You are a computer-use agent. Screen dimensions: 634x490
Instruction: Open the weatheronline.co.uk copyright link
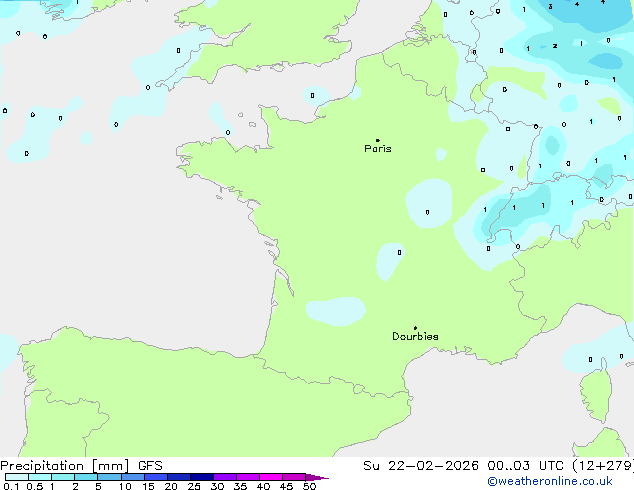tap(550, 481)
